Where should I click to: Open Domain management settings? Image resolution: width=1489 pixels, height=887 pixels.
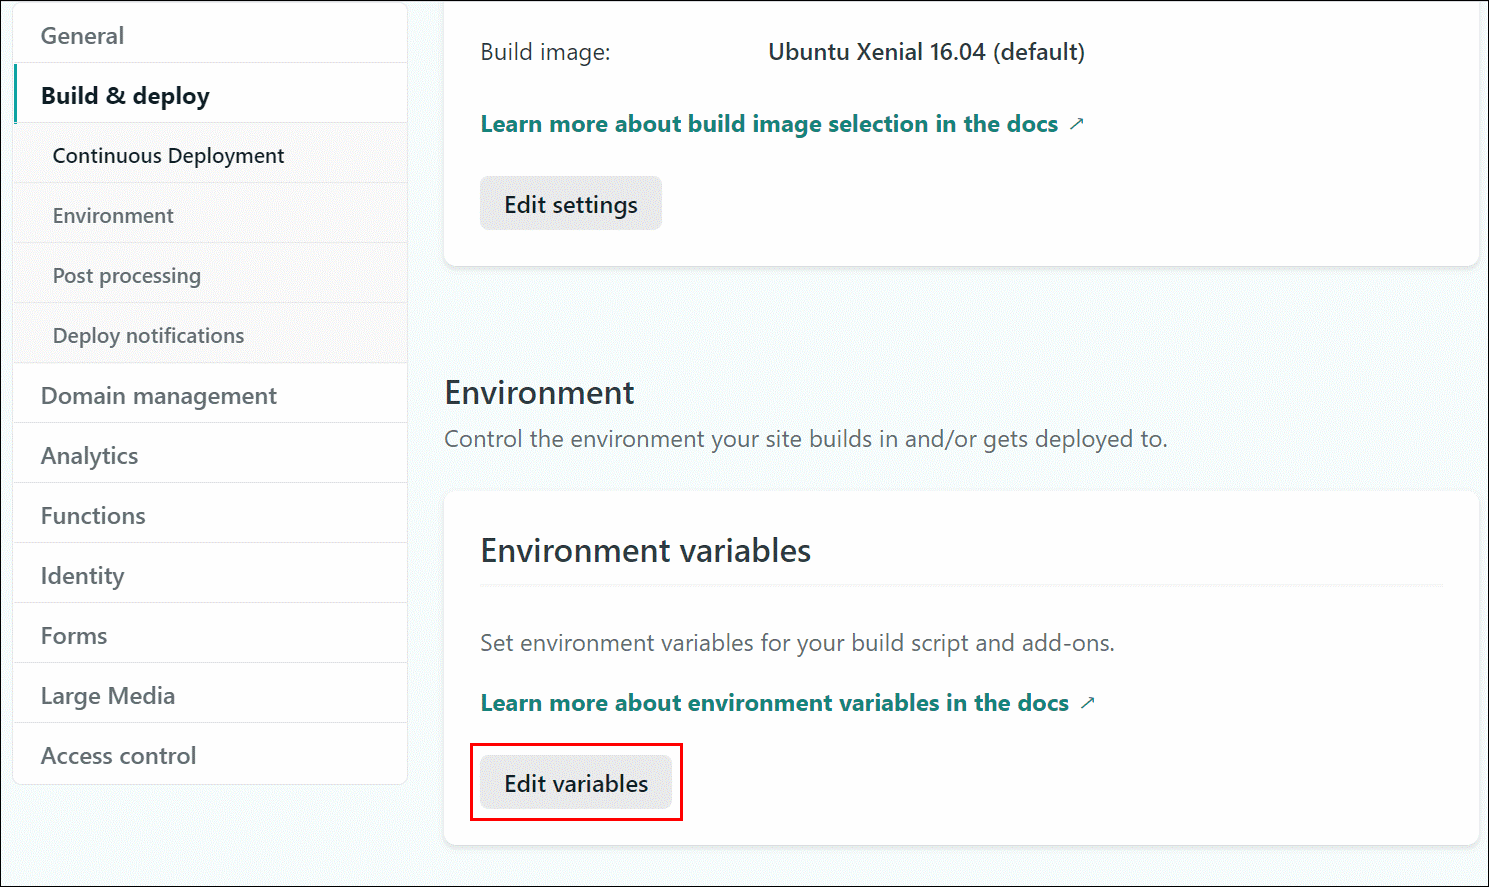159,396
